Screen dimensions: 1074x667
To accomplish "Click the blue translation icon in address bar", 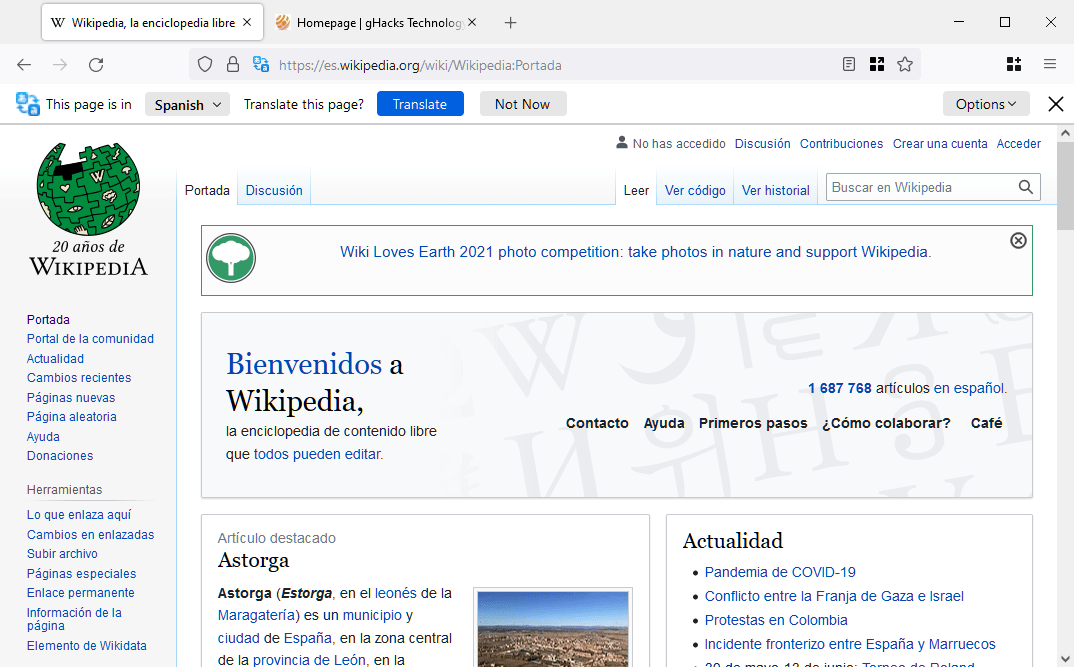I will [x=260, y=63].
